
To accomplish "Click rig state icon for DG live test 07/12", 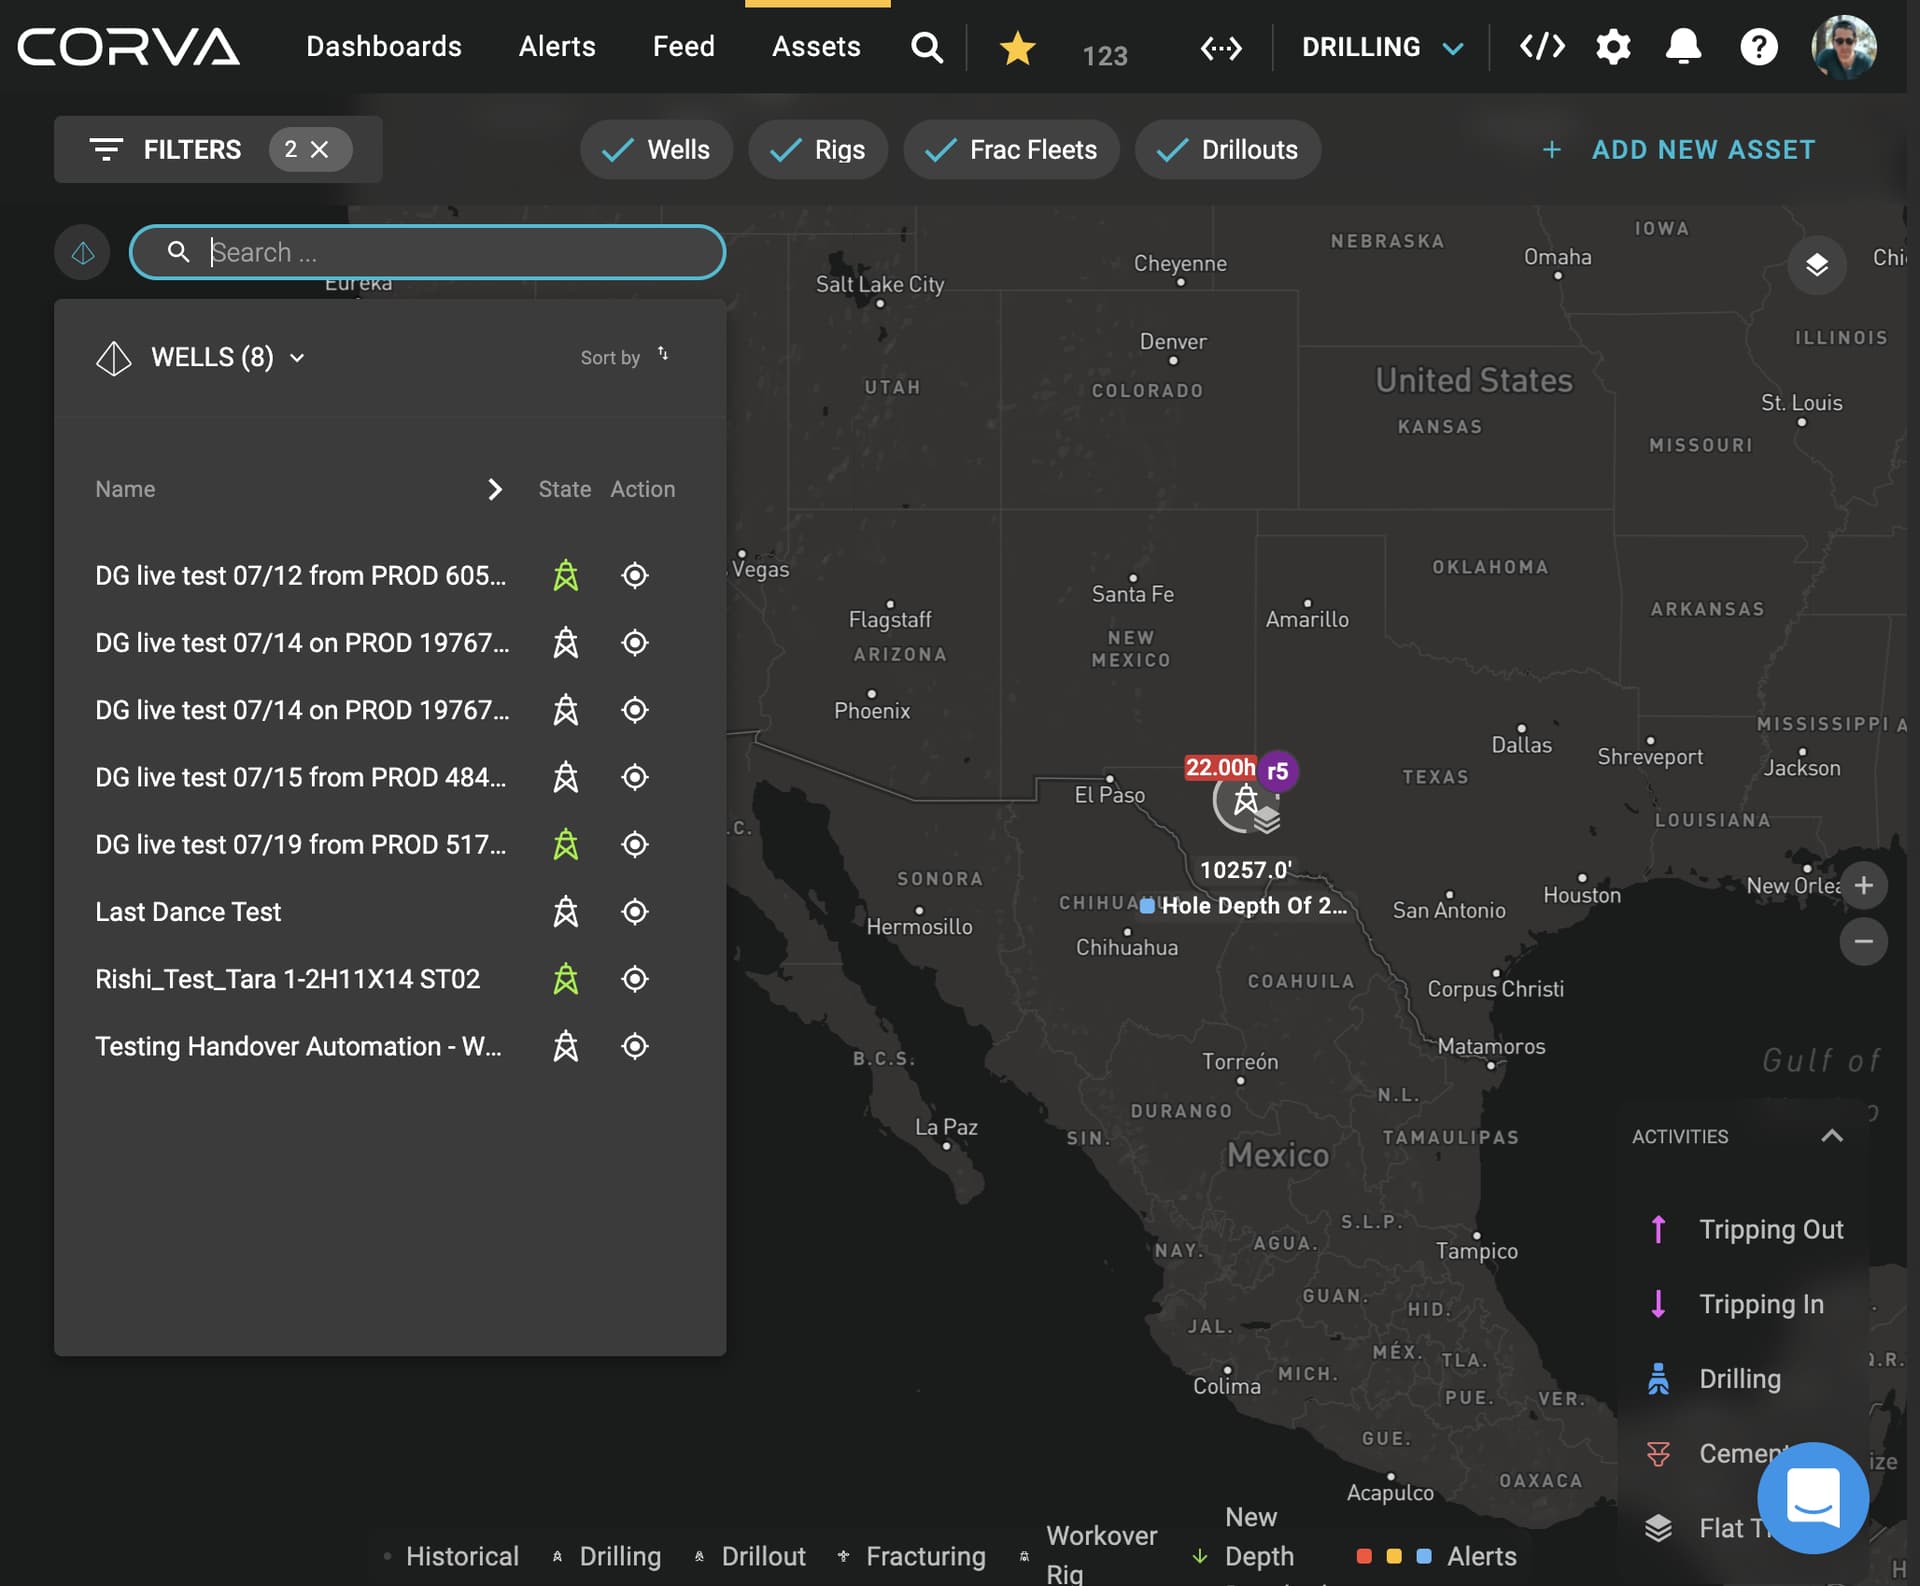I will [566, 576].
